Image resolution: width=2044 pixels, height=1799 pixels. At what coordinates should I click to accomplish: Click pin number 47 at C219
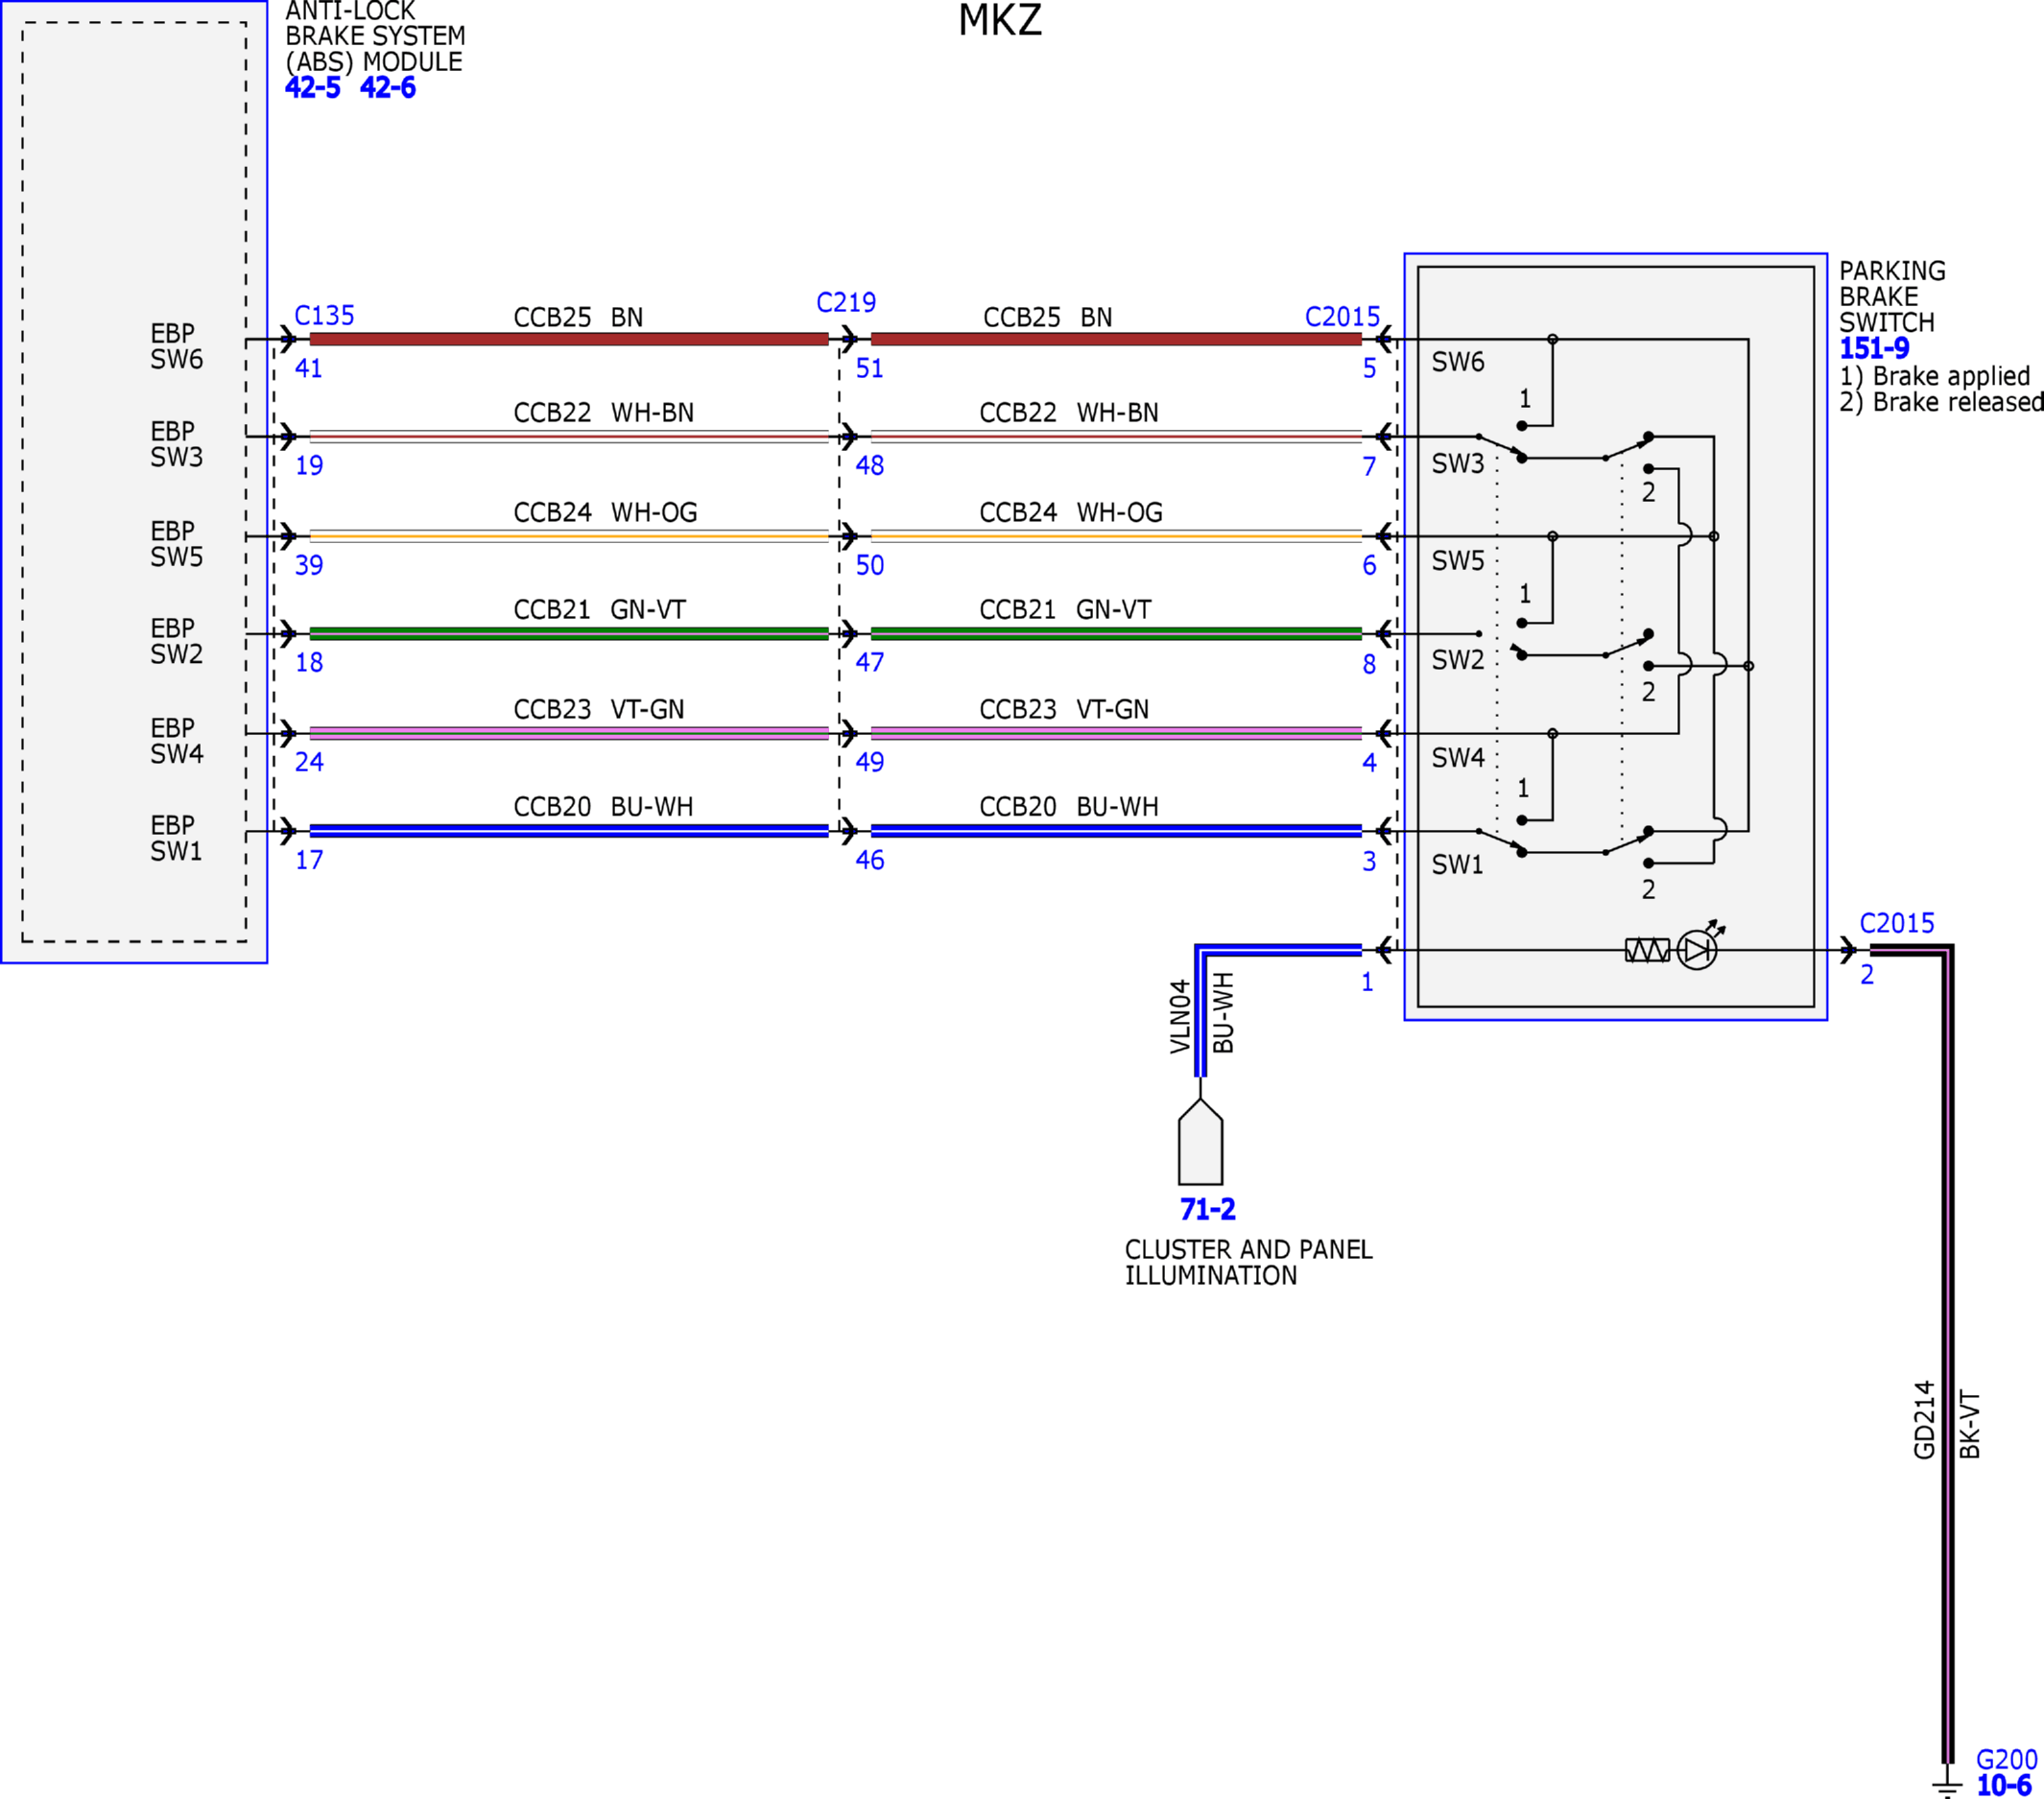pyautogui.click(x=870, y=663)
